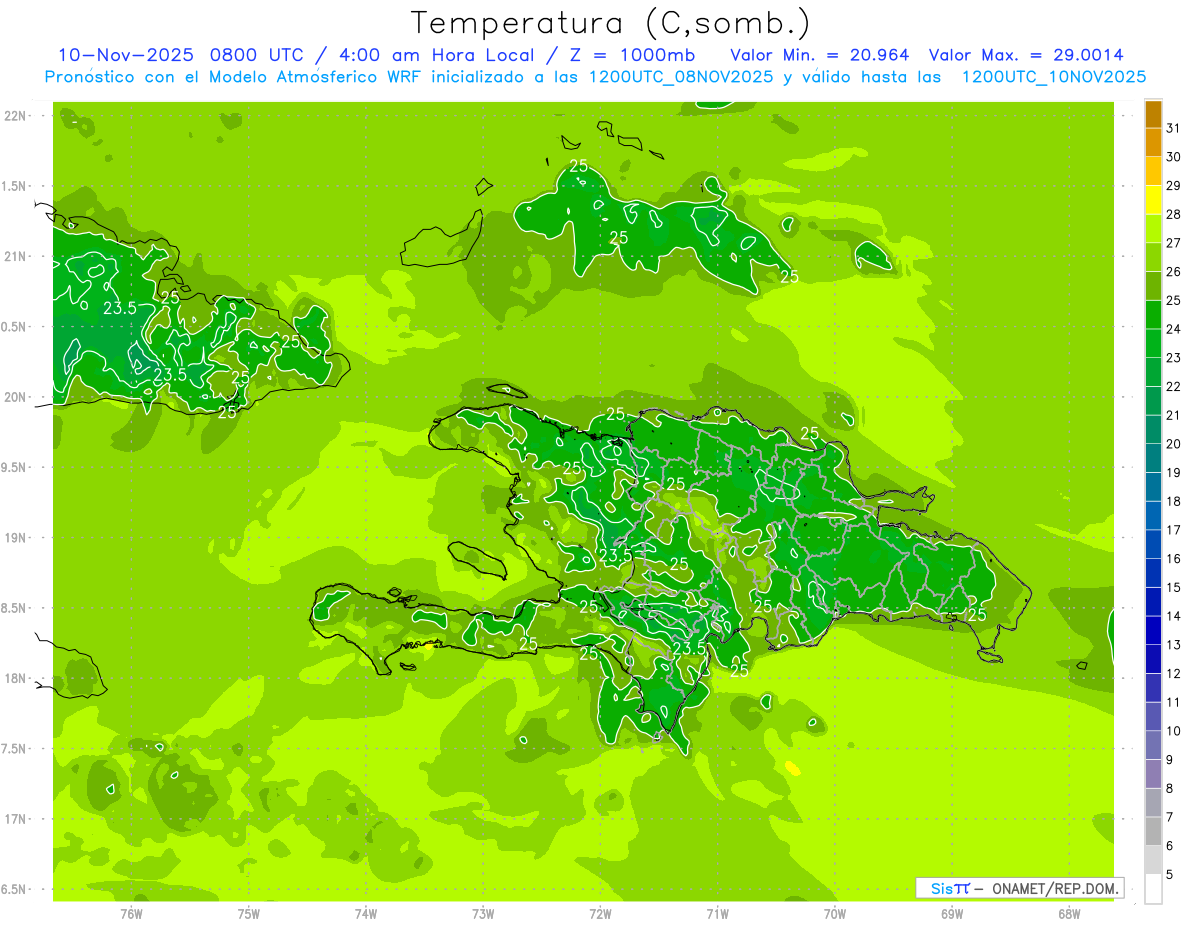This screenshot has height=927, width=1200.
Task: Click the orange legend swatch between 30 and 31
Action: (1153, 143)
